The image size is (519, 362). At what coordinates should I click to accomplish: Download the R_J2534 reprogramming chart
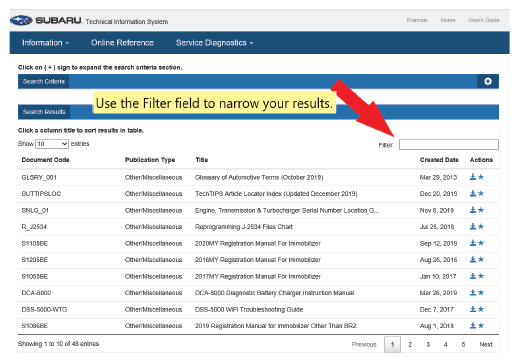[473, 226]
